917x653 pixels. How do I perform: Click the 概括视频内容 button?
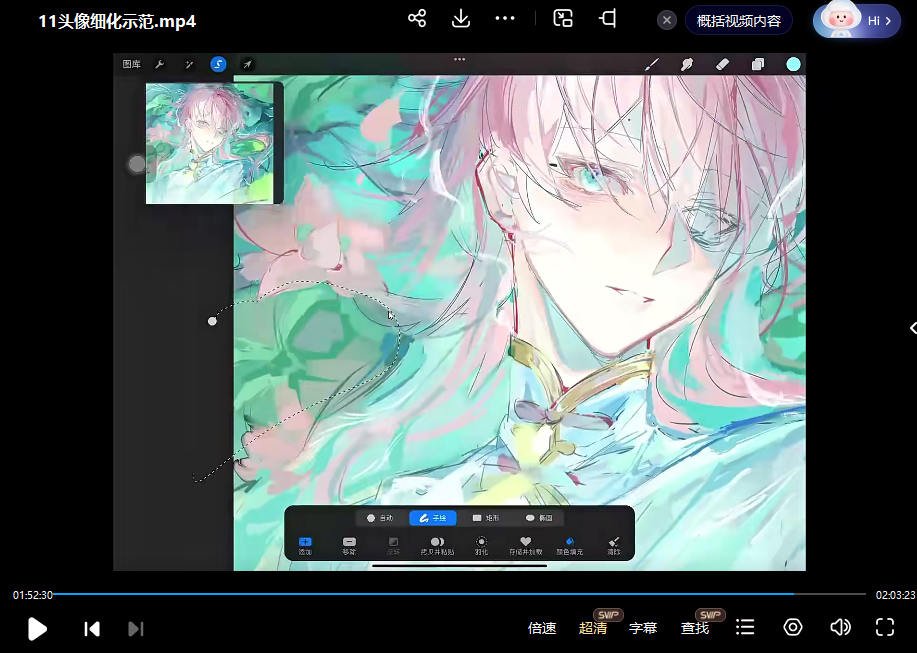(x=739, y=20)
